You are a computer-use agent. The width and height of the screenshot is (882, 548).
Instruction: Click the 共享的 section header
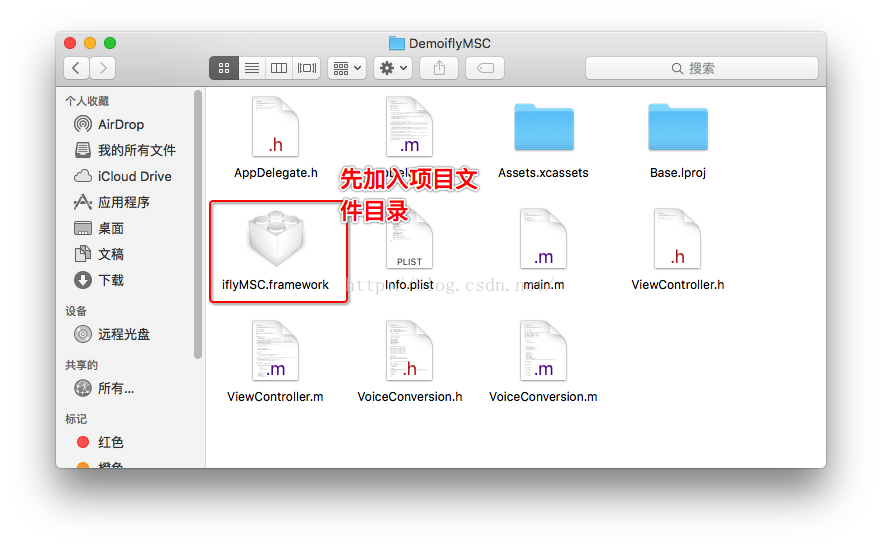click(x=82, y=365)
